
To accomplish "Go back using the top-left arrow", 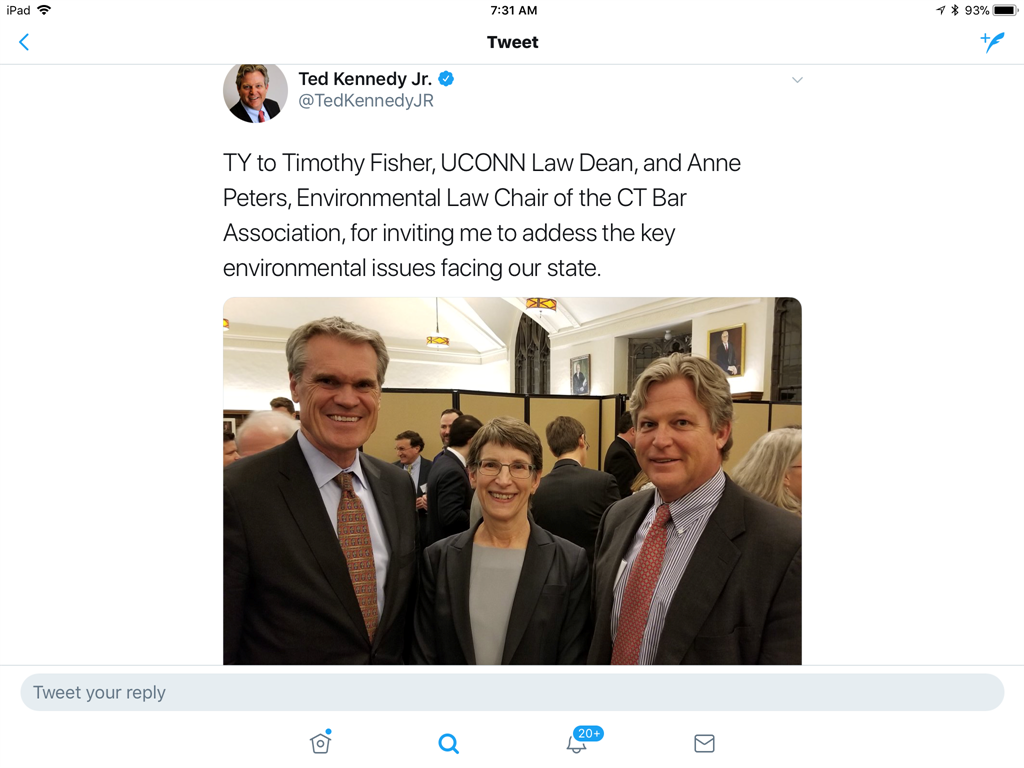I will [24, 42].
